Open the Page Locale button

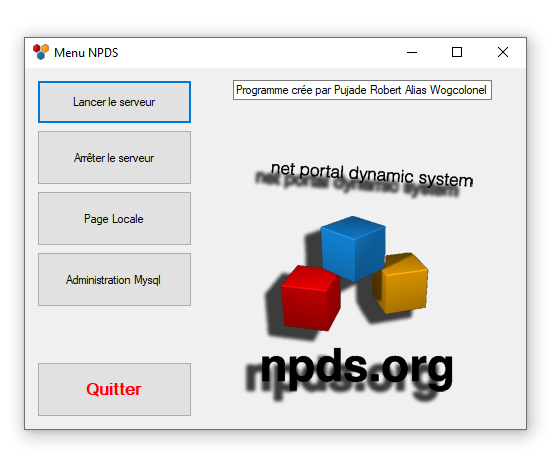114,218
